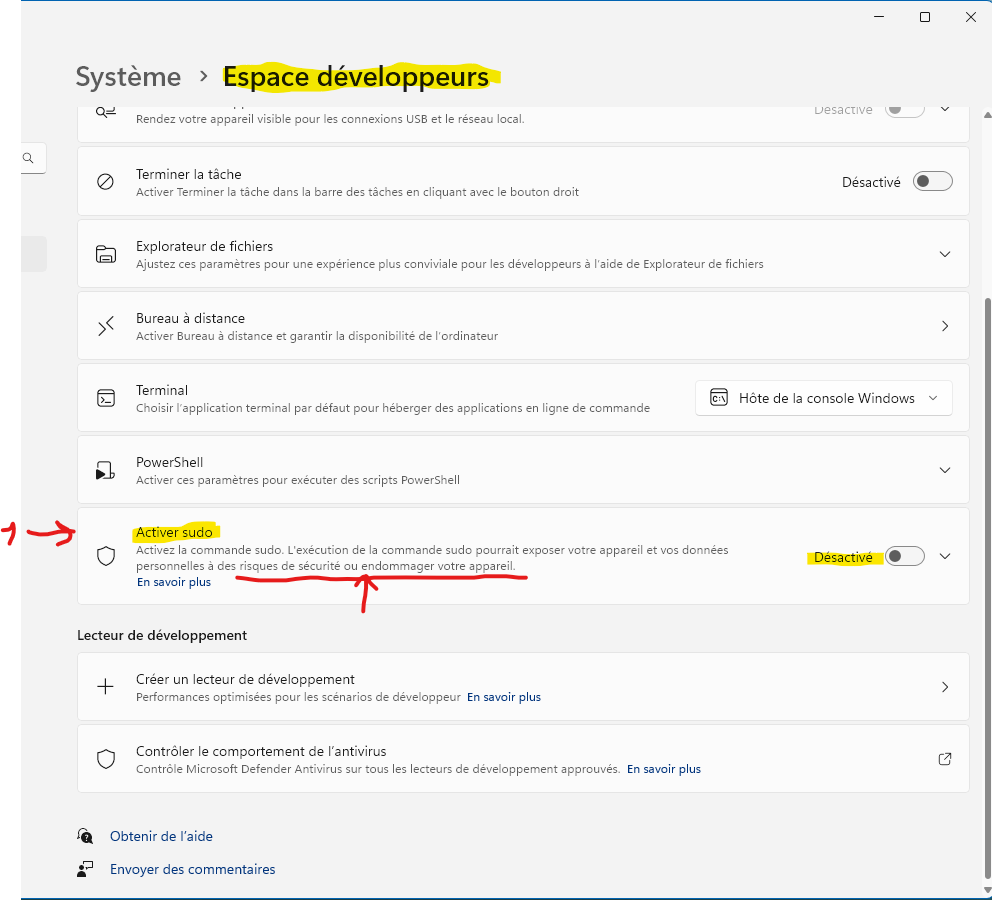Click the Bureau à distance arrows icon
This screenshot has height=900, width=992.
(106, 326)
